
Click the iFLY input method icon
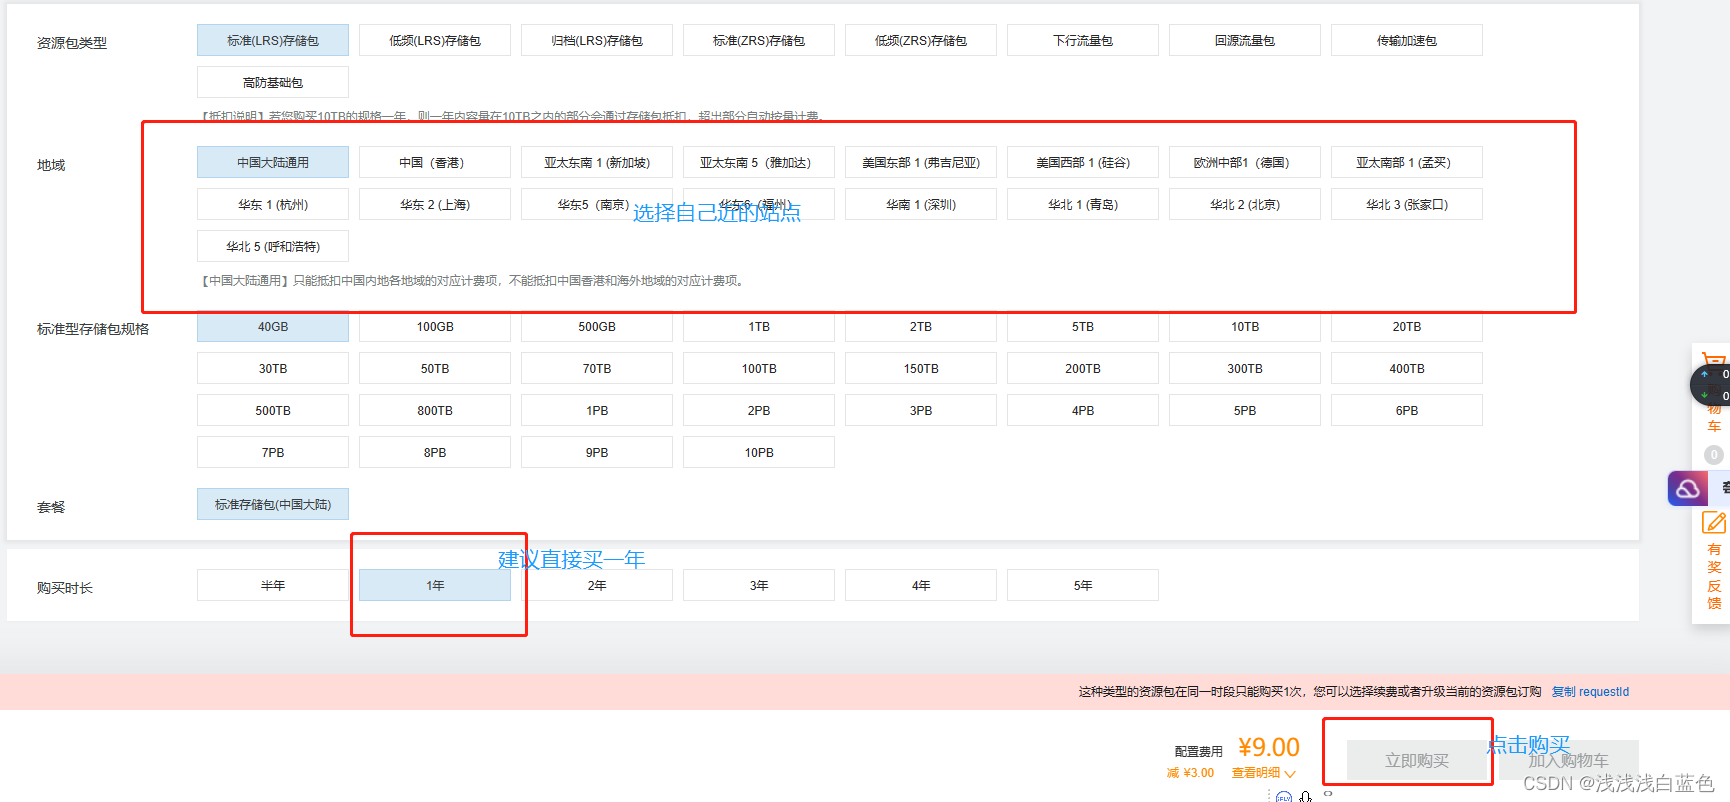click(x=1284, y=797)
